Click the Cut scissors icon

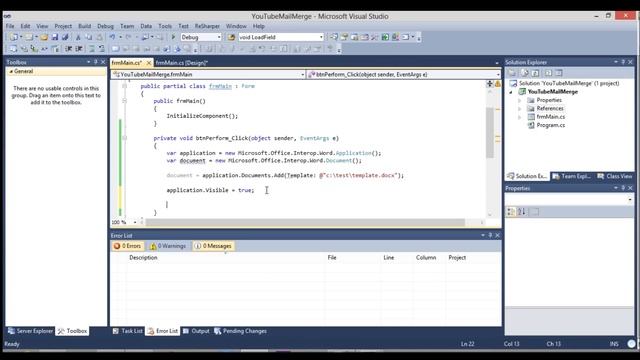pos(78,37)
